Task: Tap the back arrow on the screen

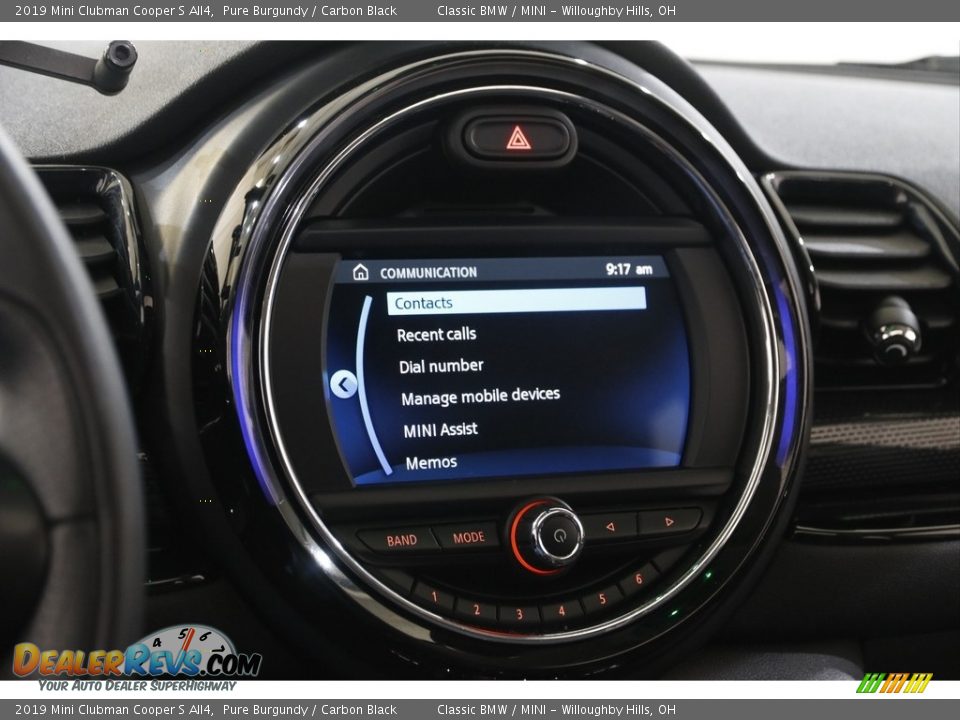Action: [x=343, y=384]
